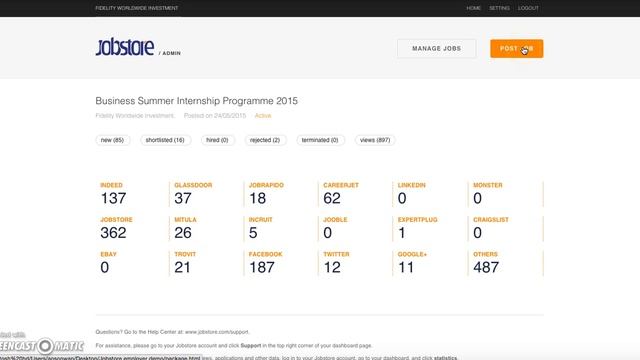Click the Trovit stat value 21
Image resolution: width=640 pixels, height=360 pixels.
coord(182,267)
